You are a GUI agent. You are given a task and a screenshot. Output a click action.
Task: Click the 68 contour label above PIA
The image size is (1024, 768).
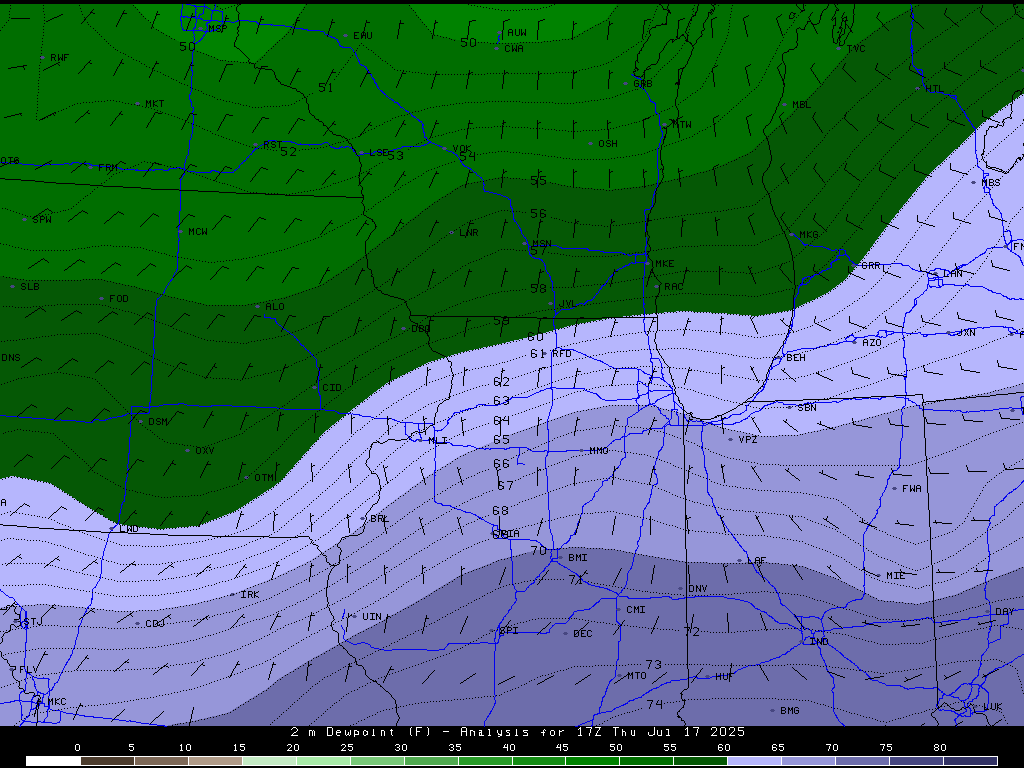(x=500, y=511)
